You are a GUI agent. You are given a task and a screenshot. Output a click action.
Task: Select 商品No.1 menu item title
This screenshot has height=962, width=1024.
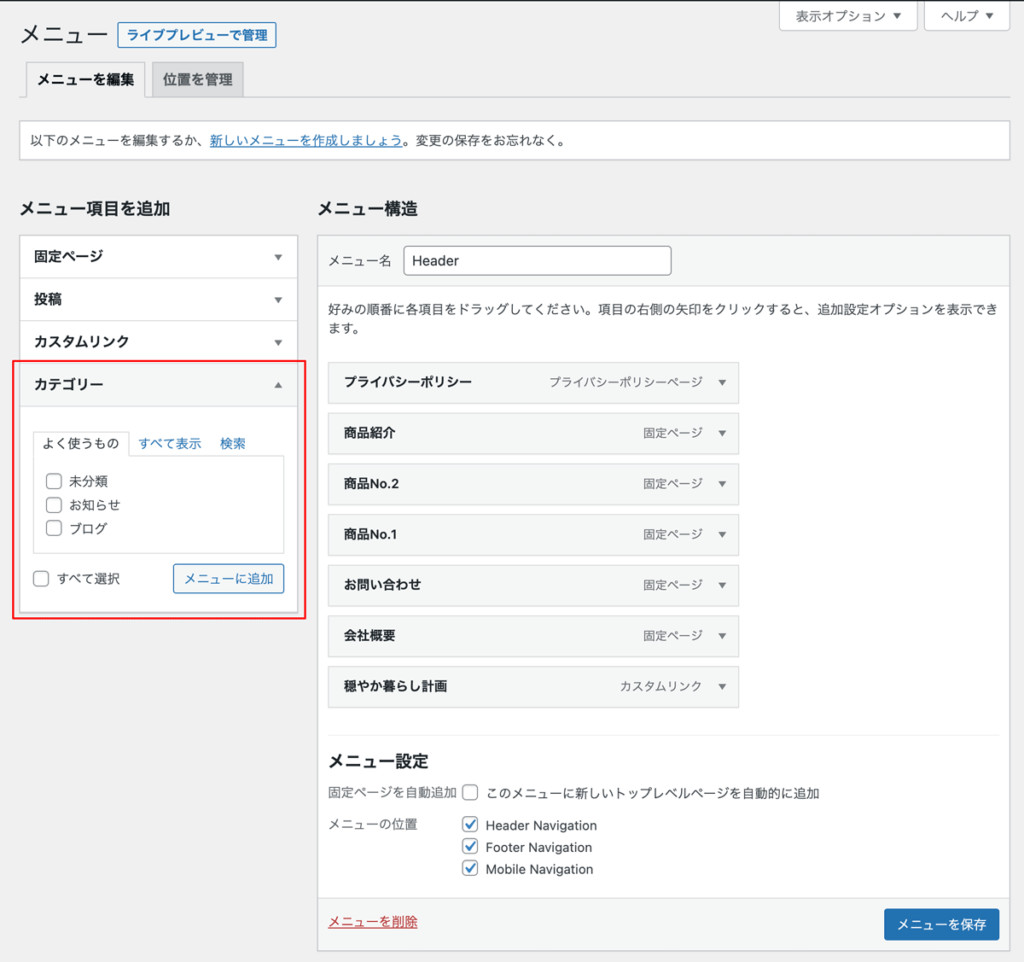click(370, 534)
